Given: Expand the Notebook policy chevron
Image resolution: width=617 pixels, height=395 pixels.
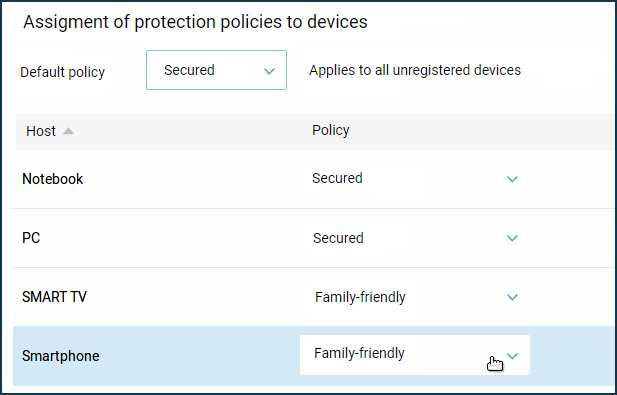Looking at the screenshot, I should [x=512, y=179].
